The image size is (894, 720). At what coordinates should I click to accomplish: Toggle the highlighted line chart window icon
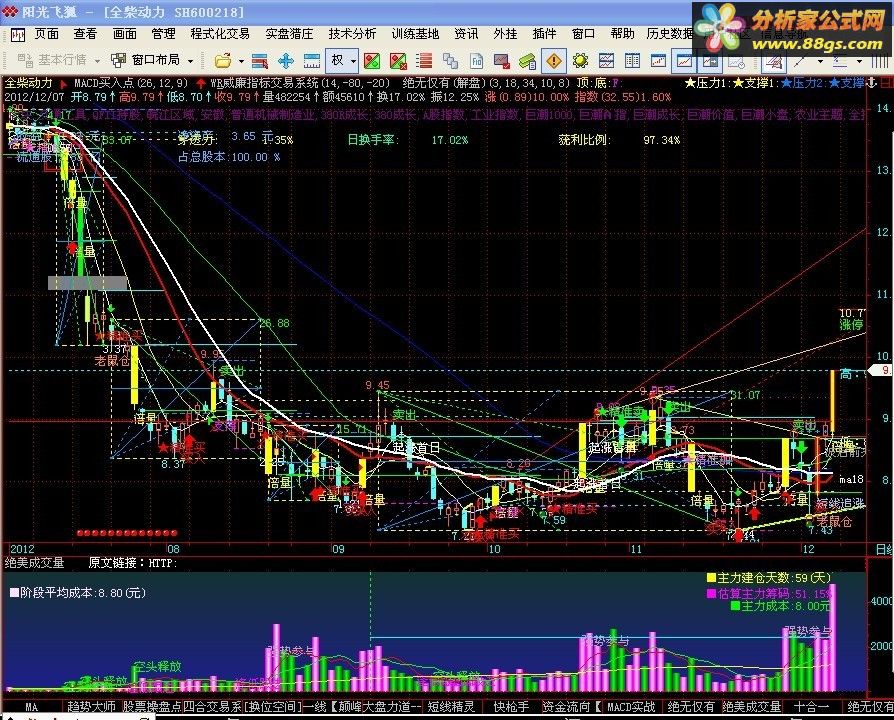(x=684, y=61)
